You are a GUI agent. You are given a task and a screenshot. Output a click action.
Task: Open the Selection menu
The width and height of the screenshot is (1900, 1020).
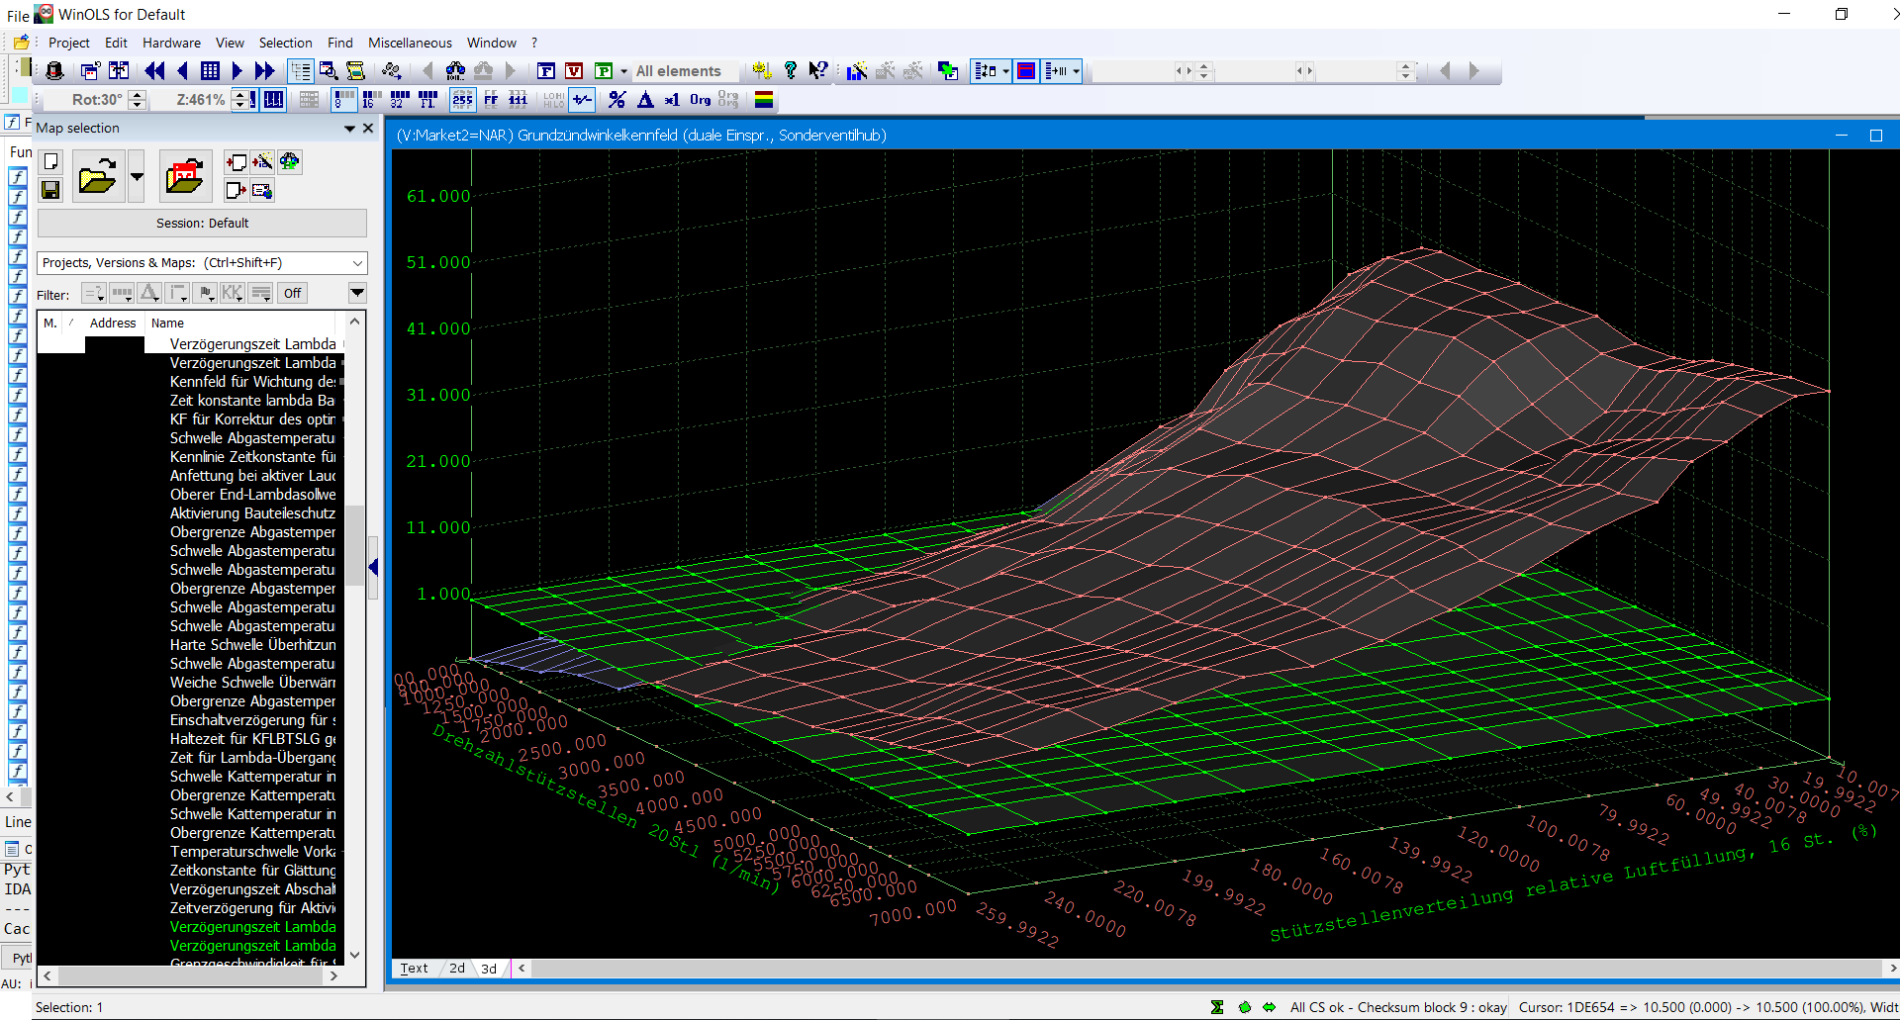pyautogui.click(x=285, y=43)
